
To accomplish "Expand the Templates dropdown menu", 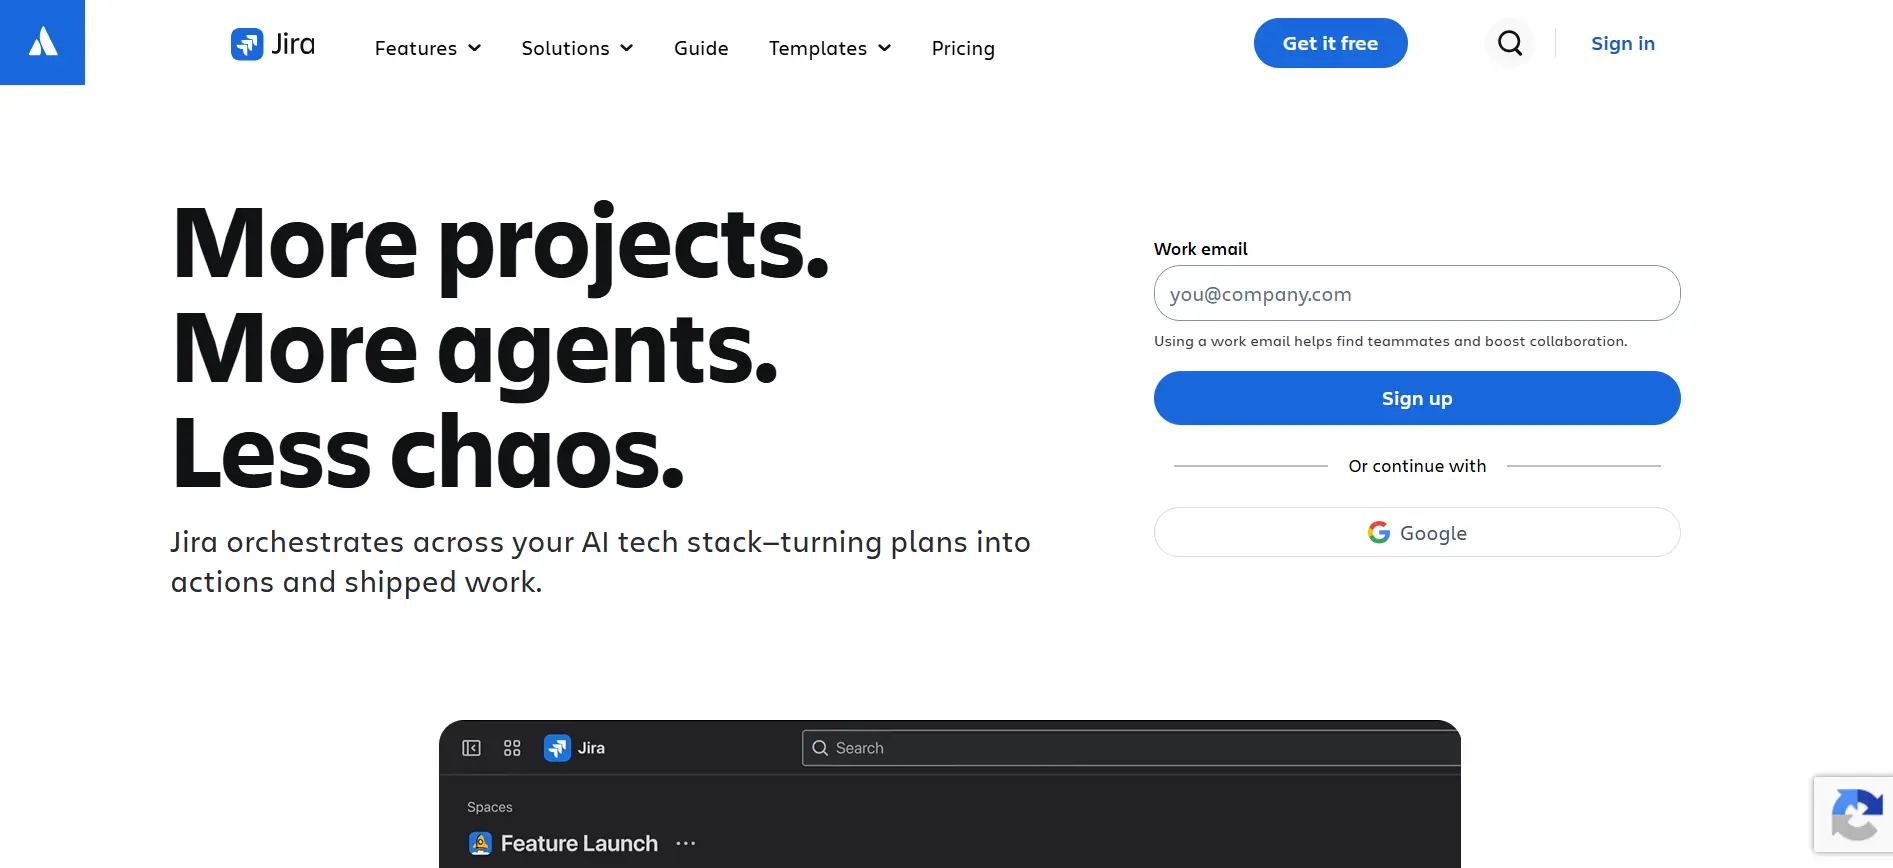I will [829, 48].
